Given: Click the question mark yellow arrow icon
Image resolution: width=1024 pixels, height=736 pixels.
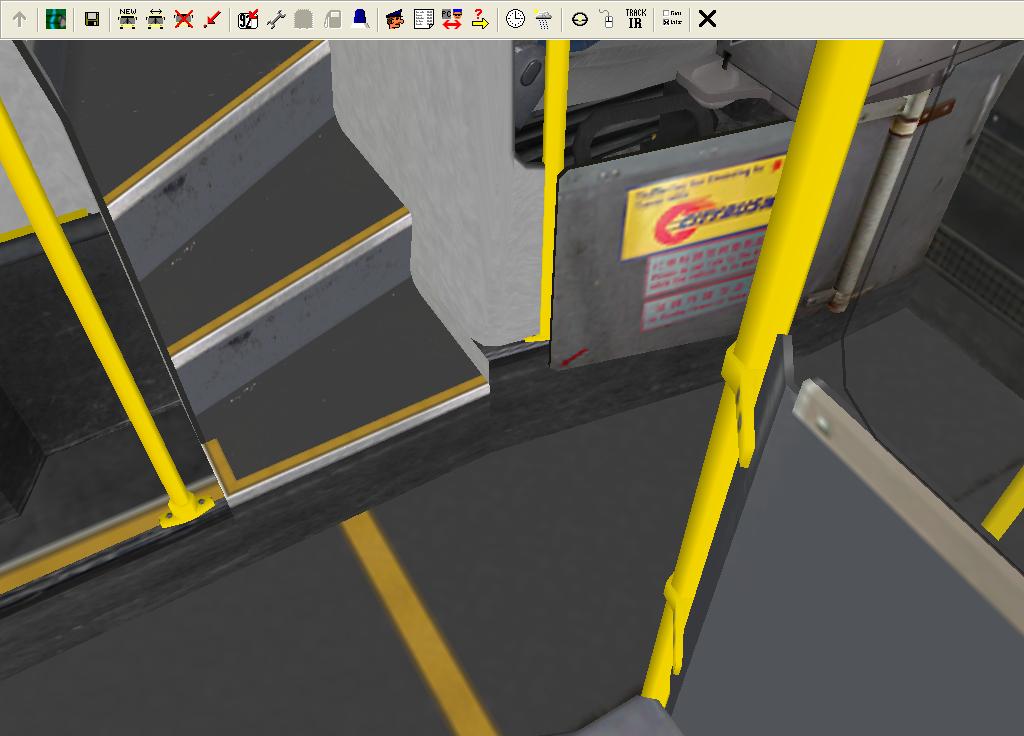Looking at the screenshot, I should pyautogui.click(x=479, y=19).
